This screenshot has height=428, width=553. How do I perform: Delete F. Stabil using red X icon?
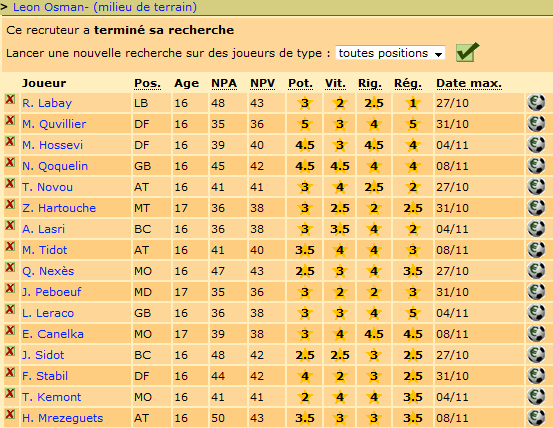(x=10, y=372)
